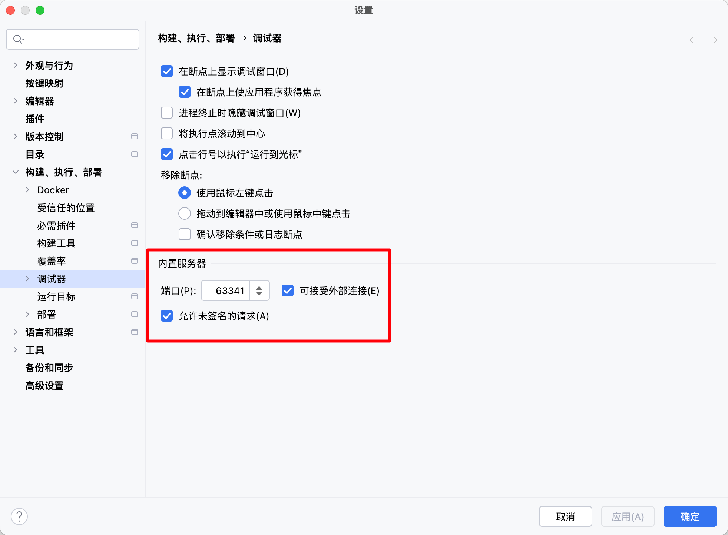Click the port number input field

[226, 291]
